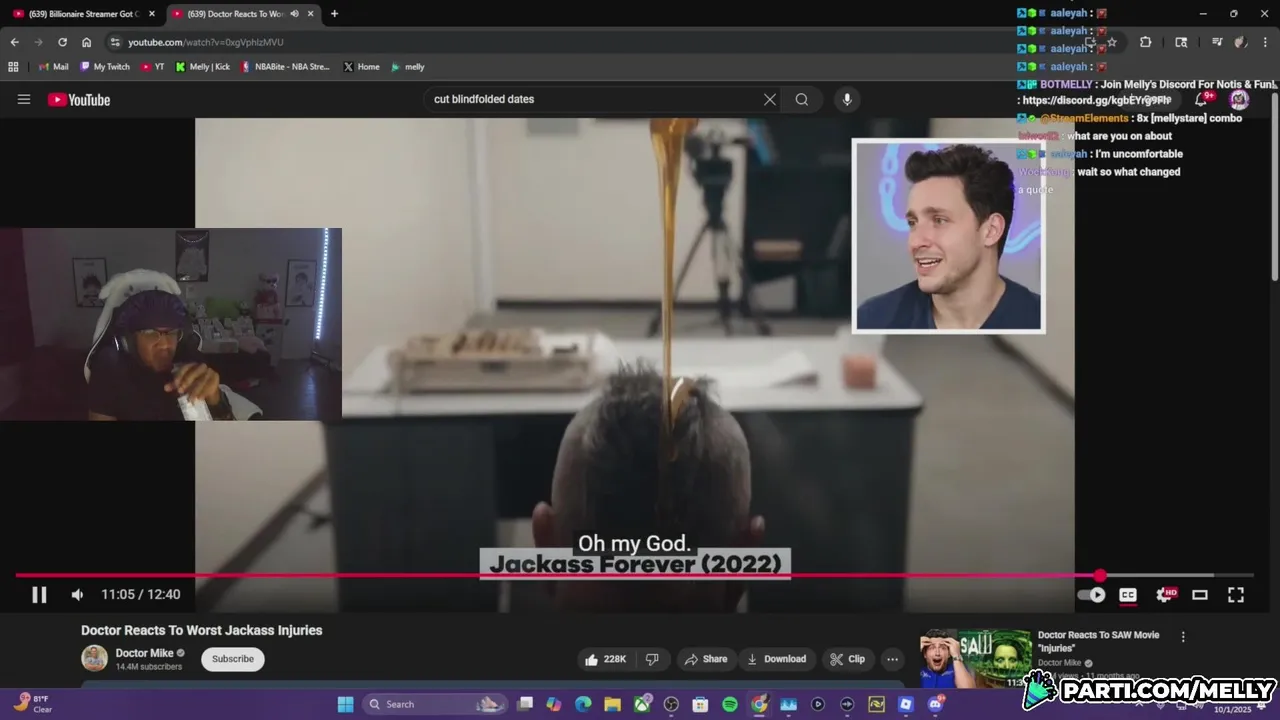Screen dimensions: 1280x720
Task: Open YT bookmark
Action: point(152,67)
